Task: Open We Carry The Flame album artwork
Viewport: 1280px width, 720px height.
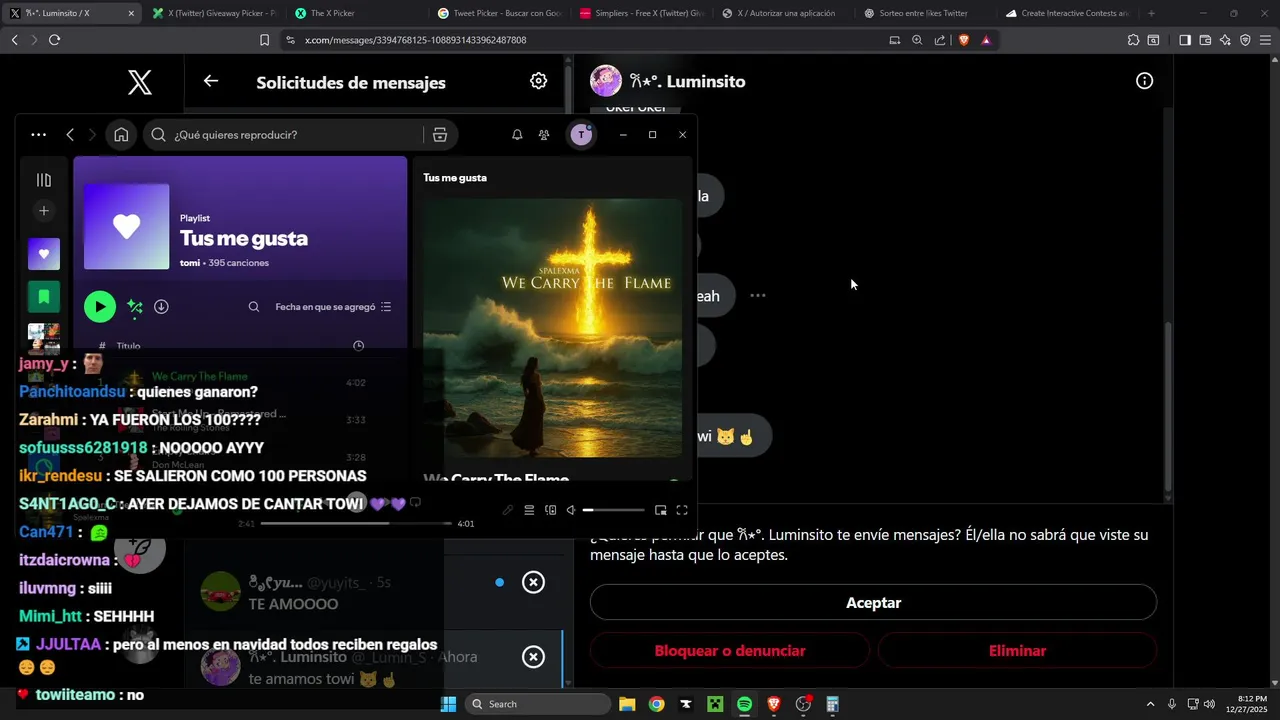Action: coord(553,328)
